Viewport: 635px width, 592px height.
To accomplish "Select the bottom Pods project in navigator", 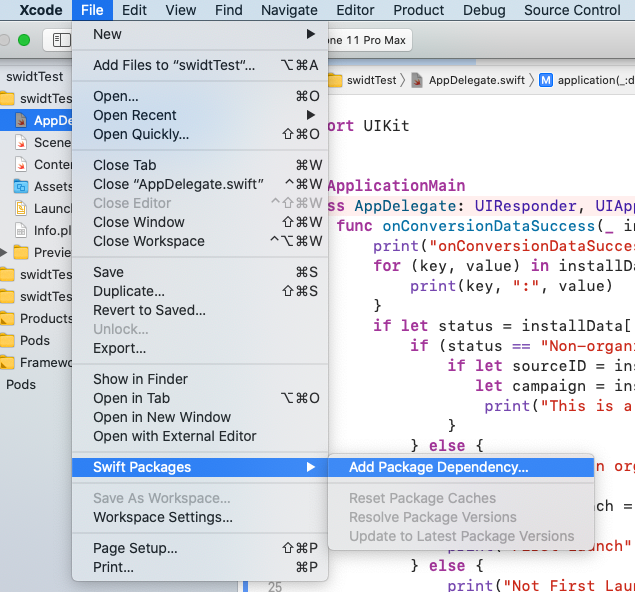I will click(21, 384).
